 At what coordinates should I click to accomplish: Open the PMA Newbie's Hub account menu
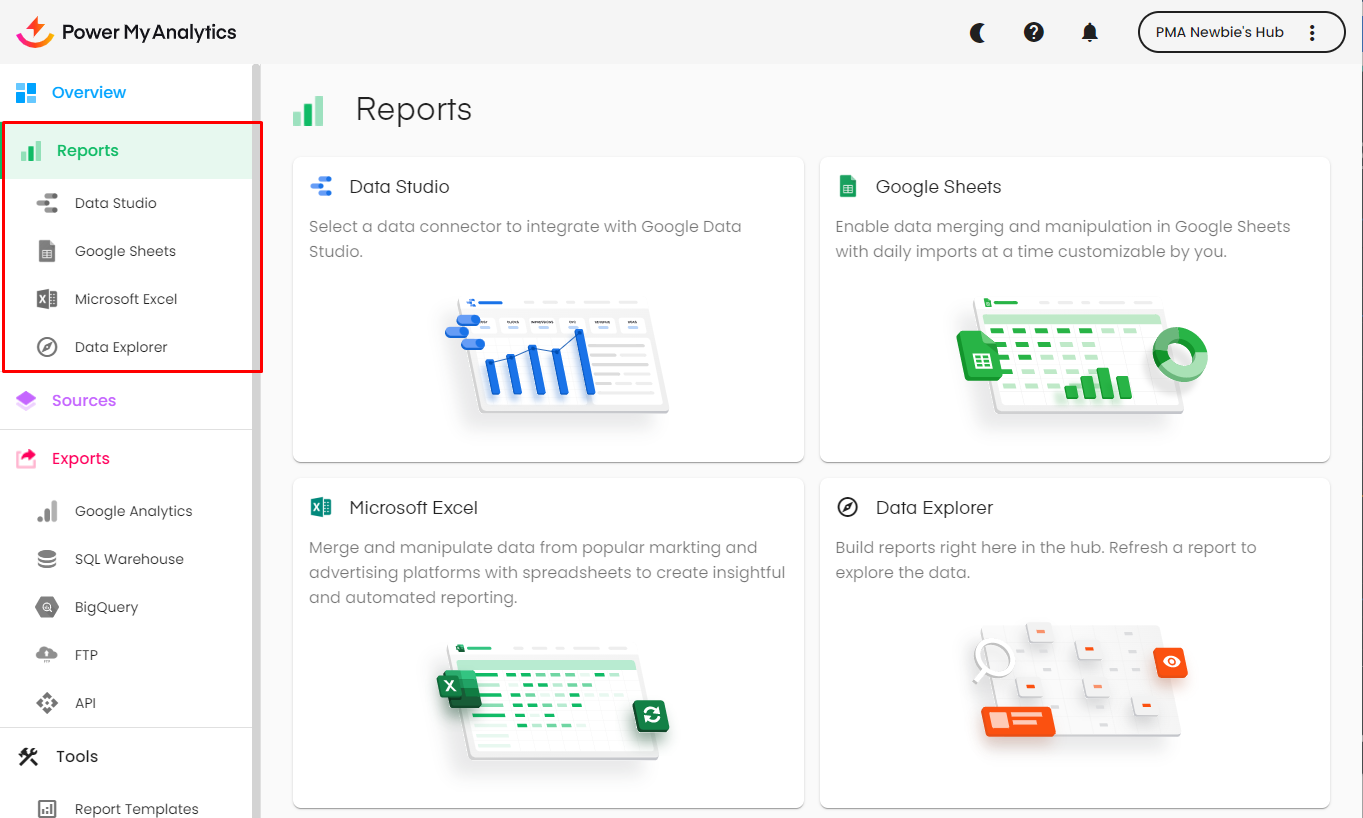[1219, 32]
